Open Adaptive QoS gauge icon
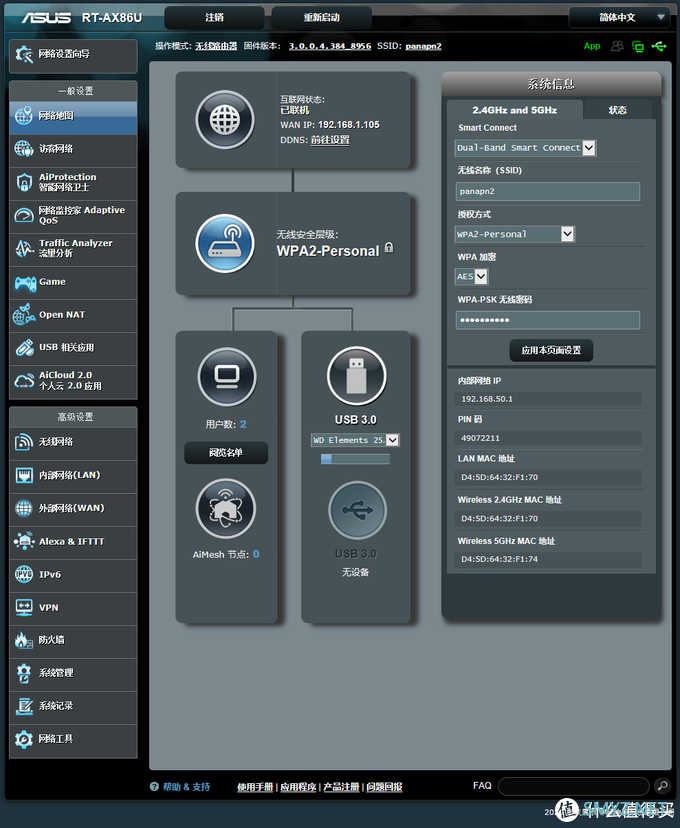 pyautogui.click(x=24, y=215)
